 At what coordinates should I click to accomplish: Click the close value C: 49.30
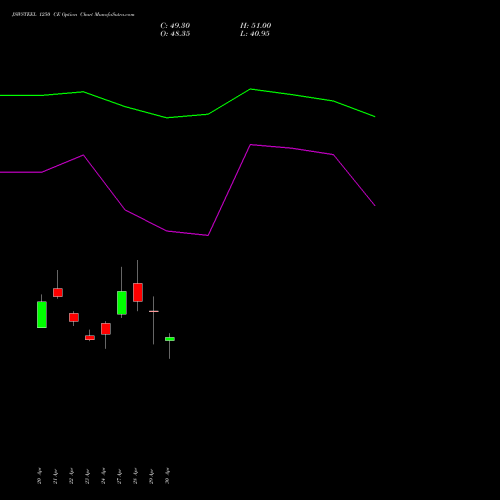coord(175,26)
